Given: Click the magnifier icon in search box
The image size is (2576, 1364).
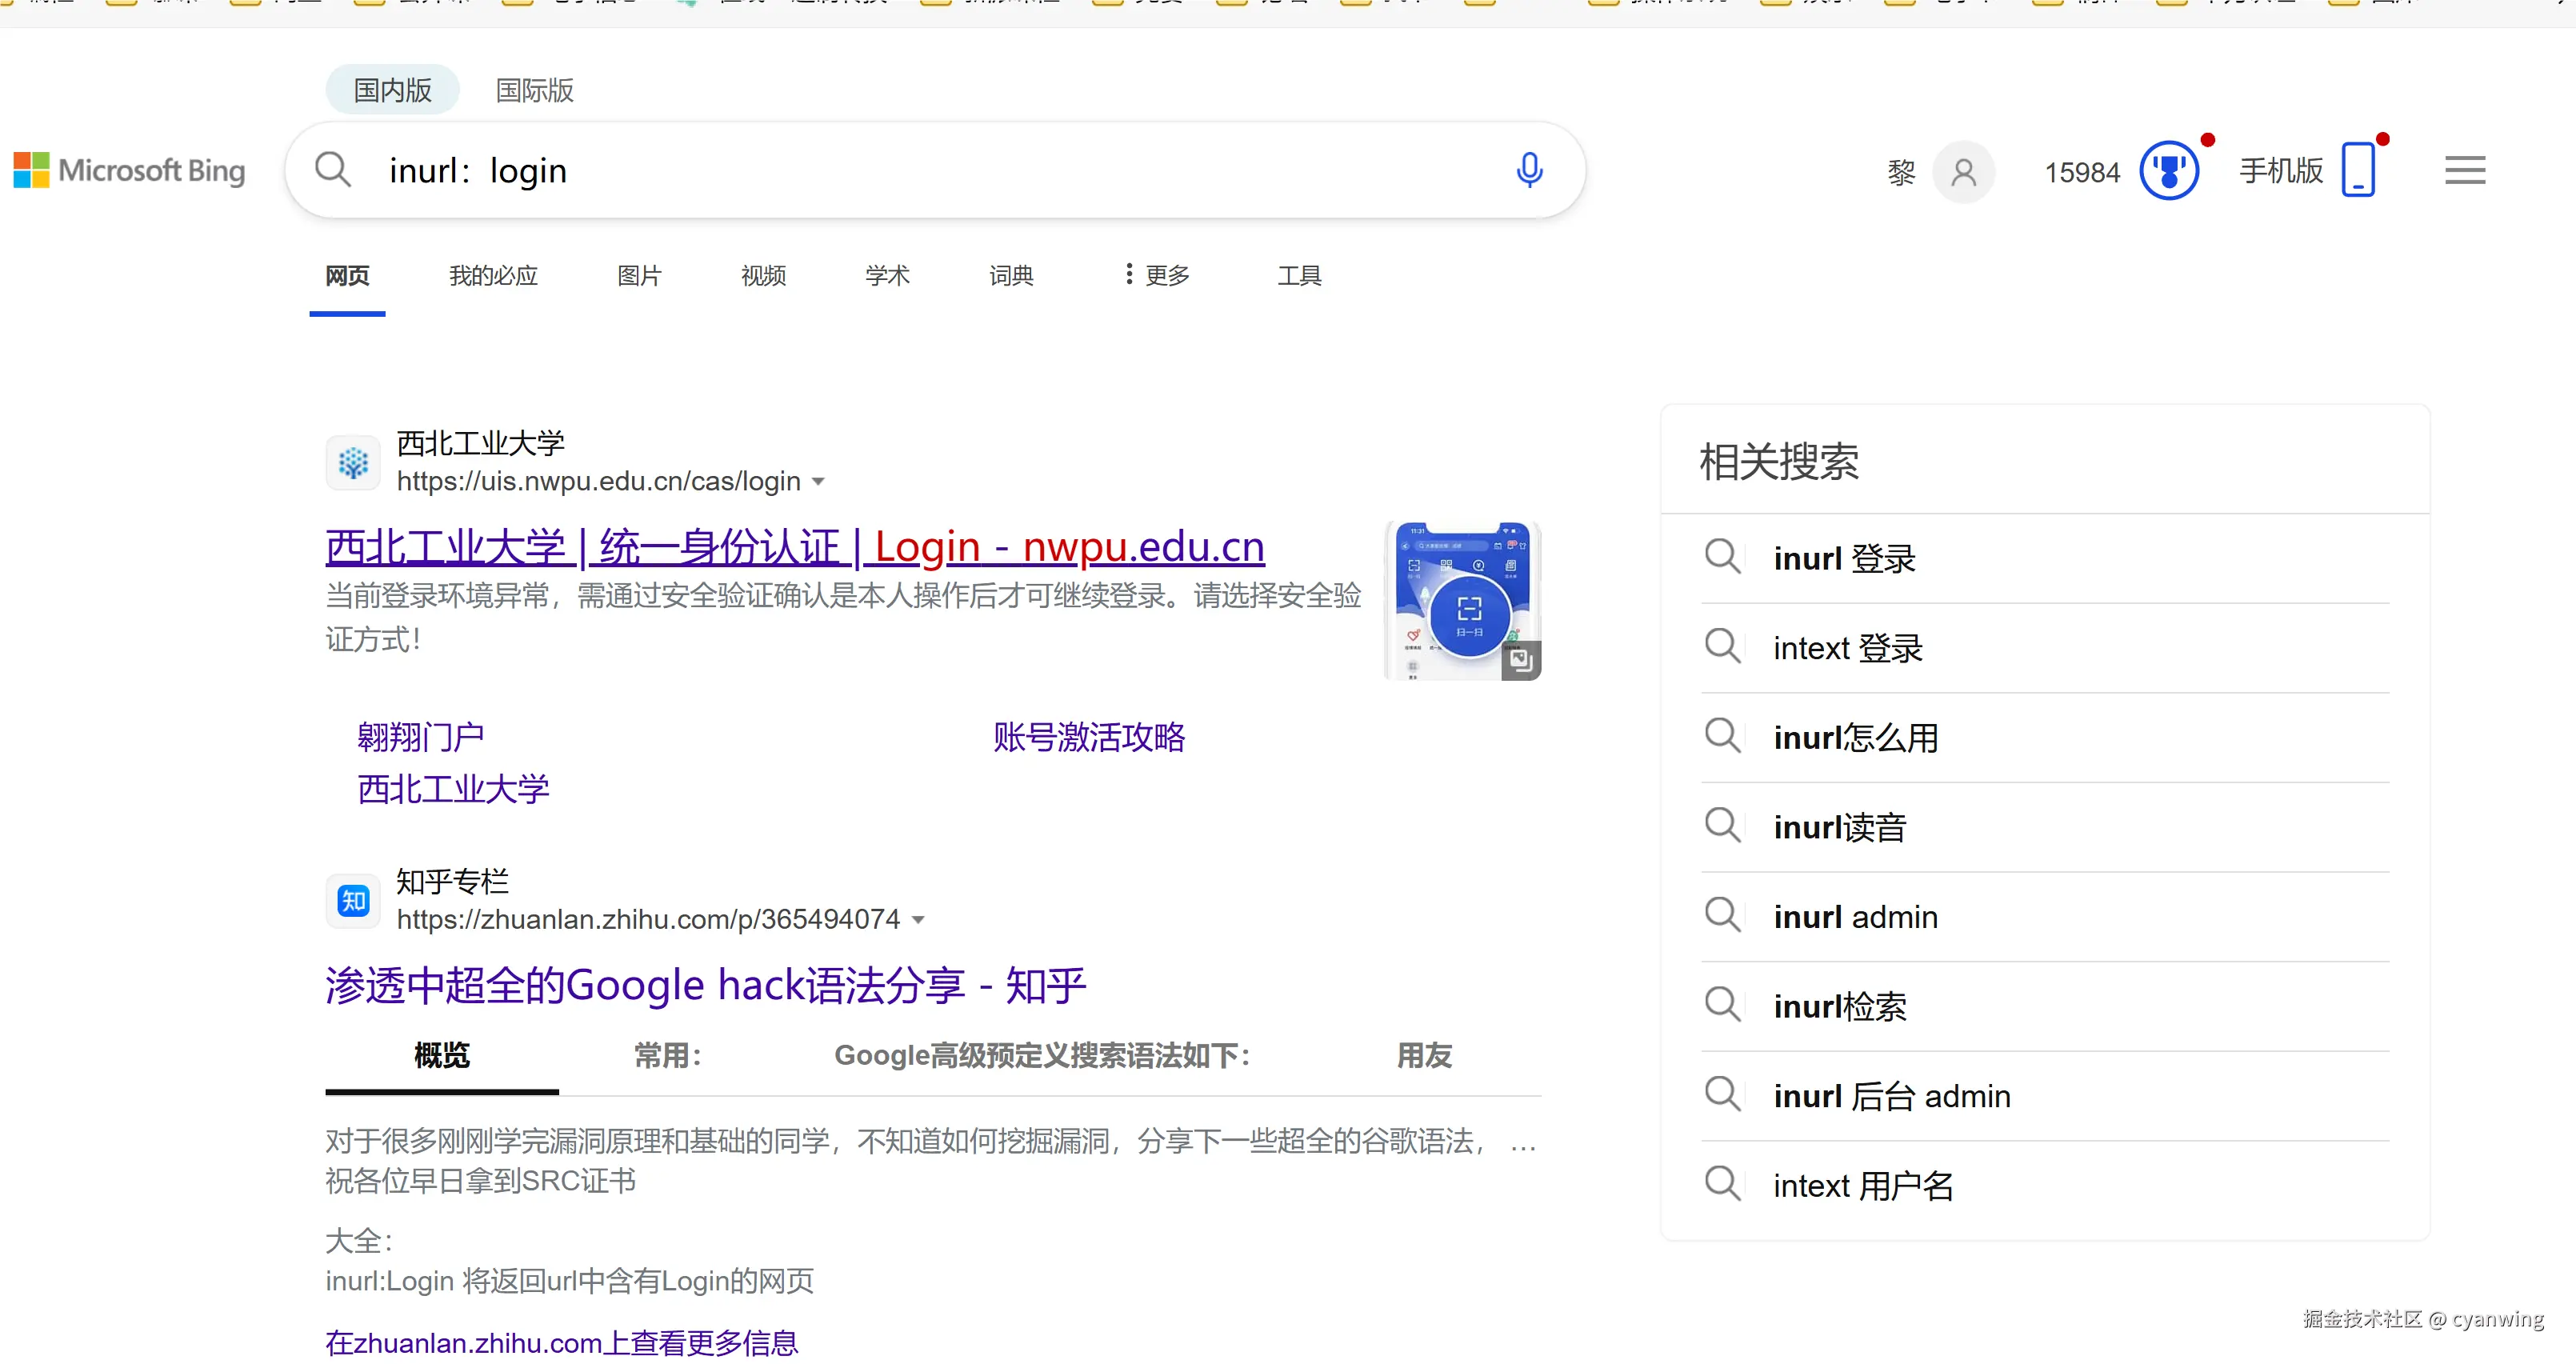Looking at the screenshot, I should point(333,170).
